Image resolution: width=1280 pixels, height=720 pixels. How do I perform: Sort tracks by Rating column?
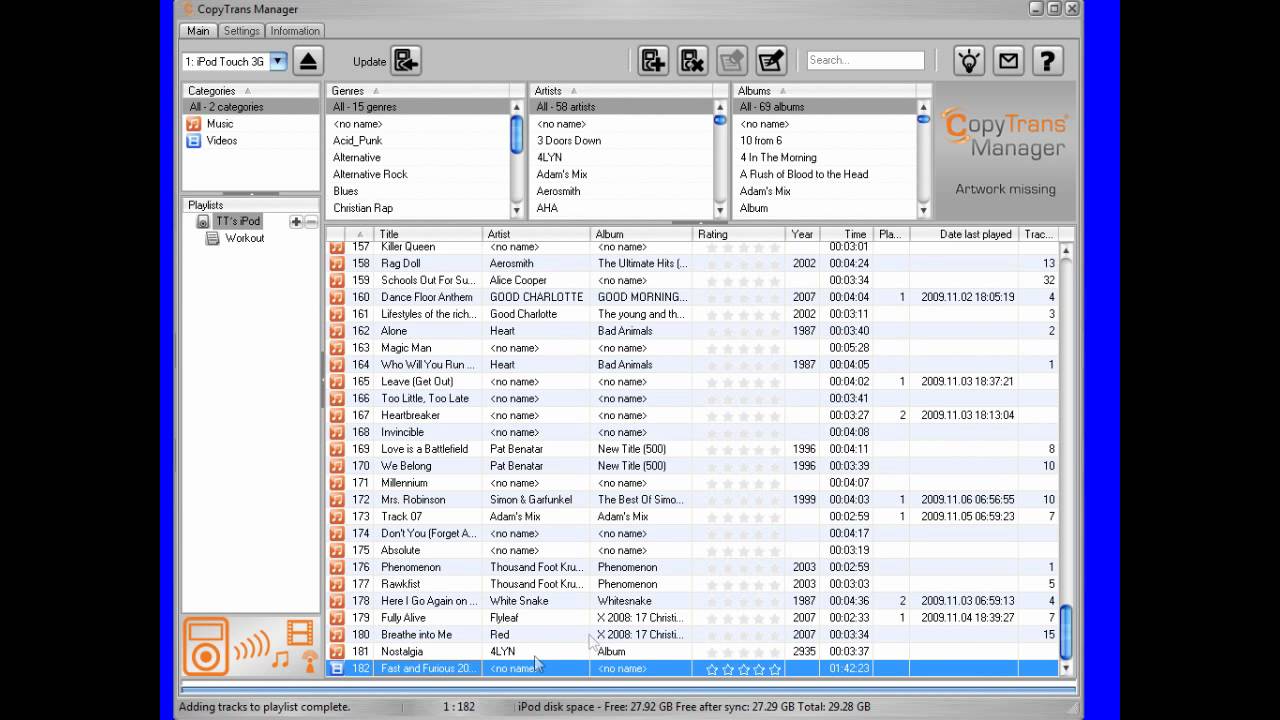point(739,234)
